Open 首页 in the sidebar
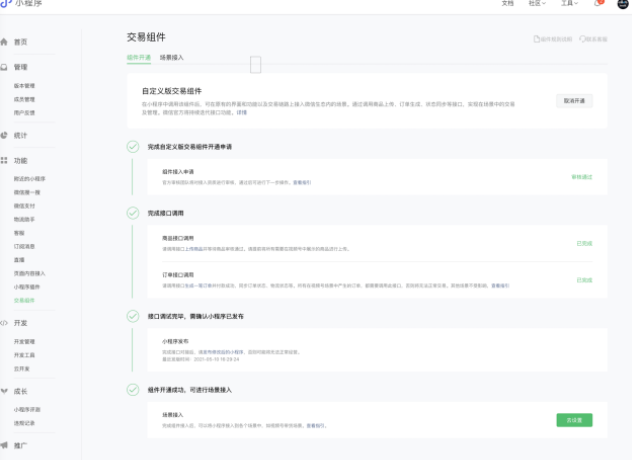 [x=21, y=42]
